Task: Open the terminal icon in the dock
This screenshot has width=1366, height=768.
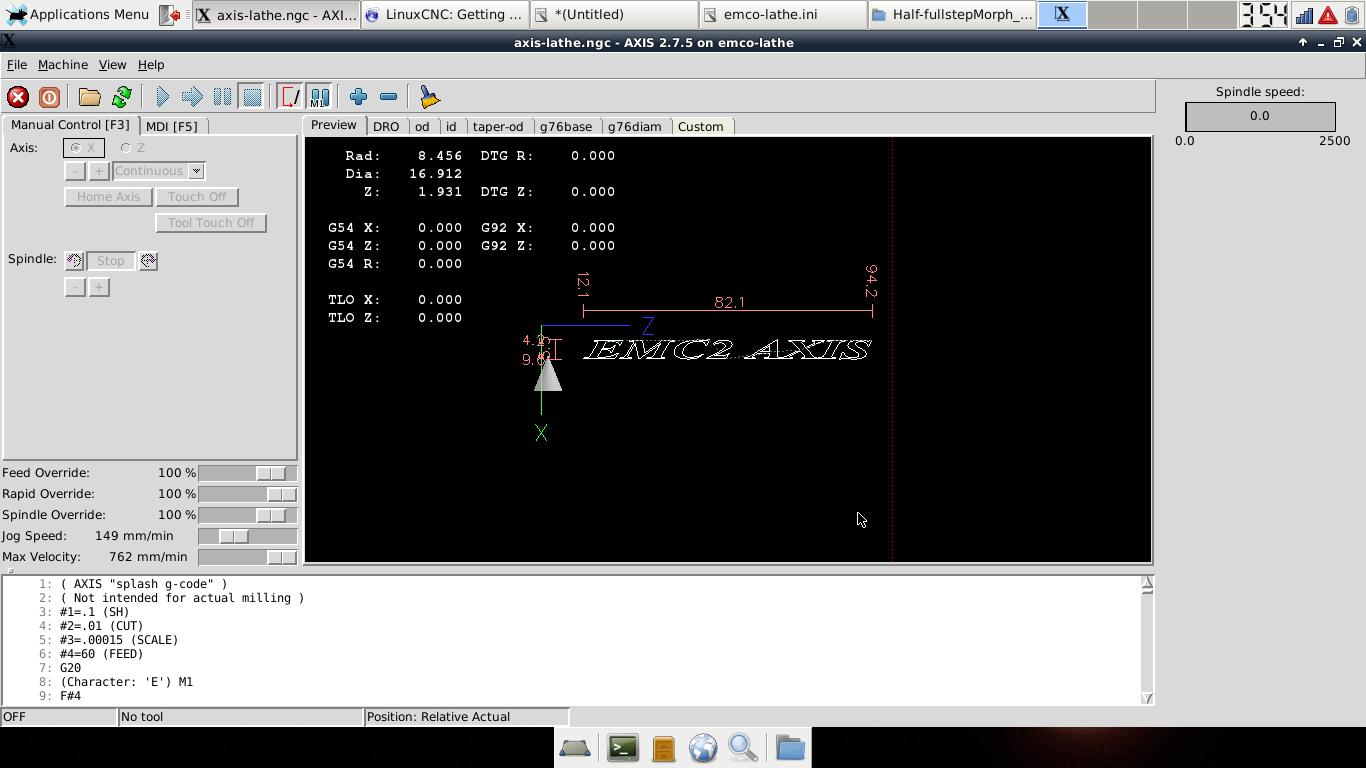Action: tap(623, 748)
